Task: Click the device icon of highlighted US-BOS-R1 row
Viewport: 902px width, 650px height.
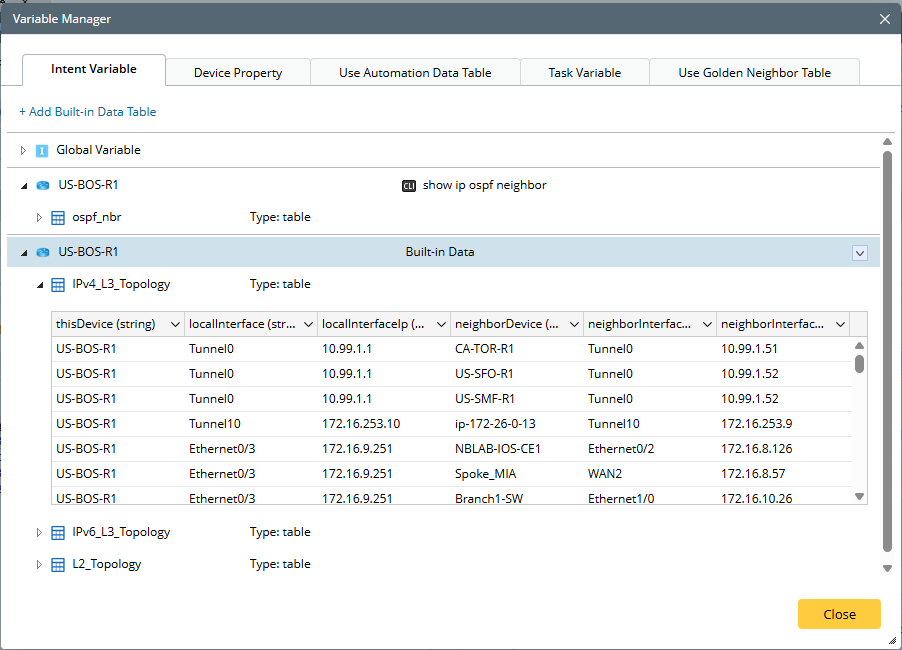Action: (x=42, y=253)
